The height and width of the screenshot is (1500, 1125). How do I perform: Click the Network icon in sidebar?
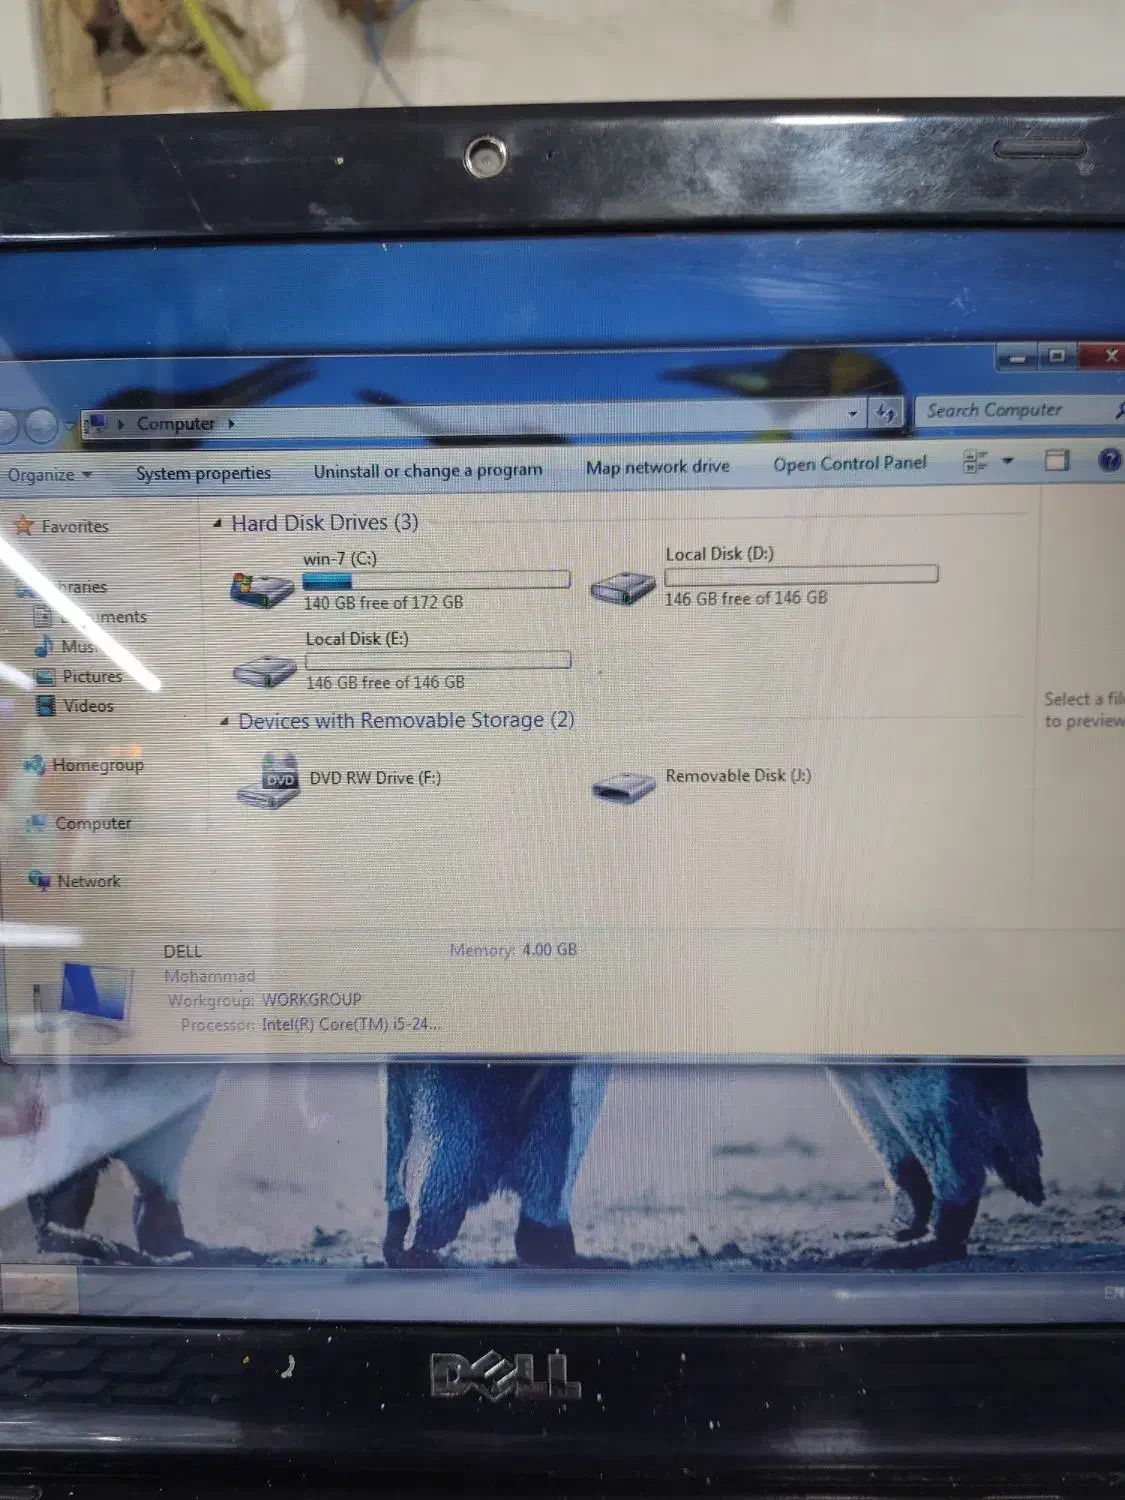(x=39, y=881)
